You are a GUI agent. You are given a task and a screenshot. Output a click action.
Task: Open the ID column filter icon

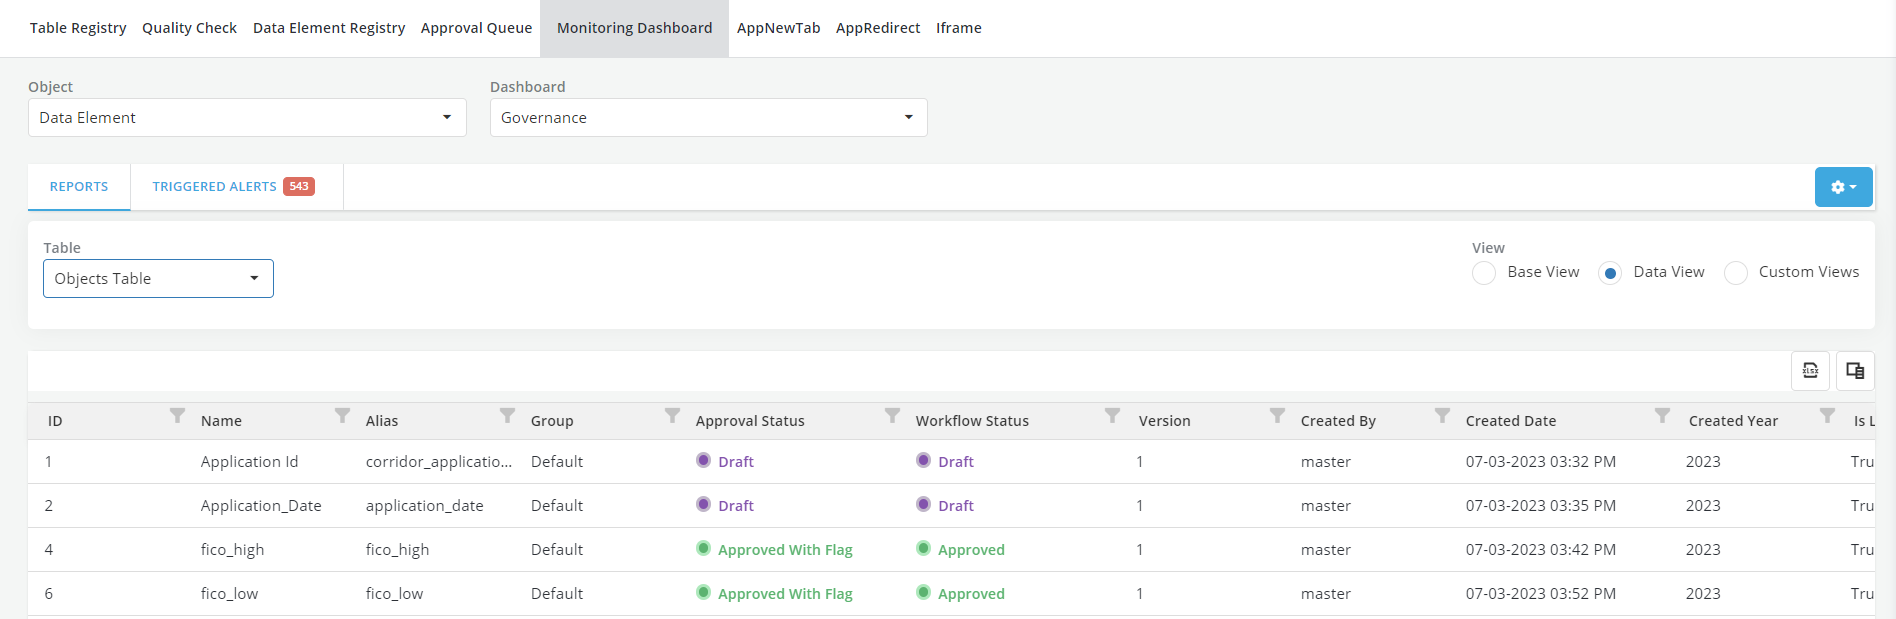point(177,415)
